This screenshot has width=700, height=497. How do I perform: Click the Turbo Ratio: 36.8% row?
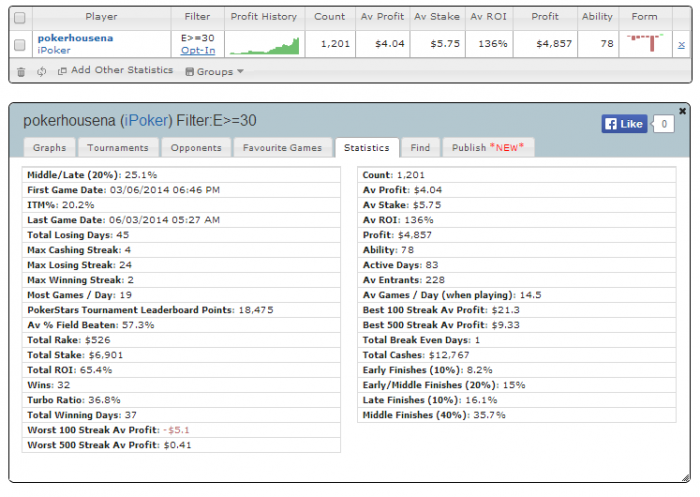(181, 400)
